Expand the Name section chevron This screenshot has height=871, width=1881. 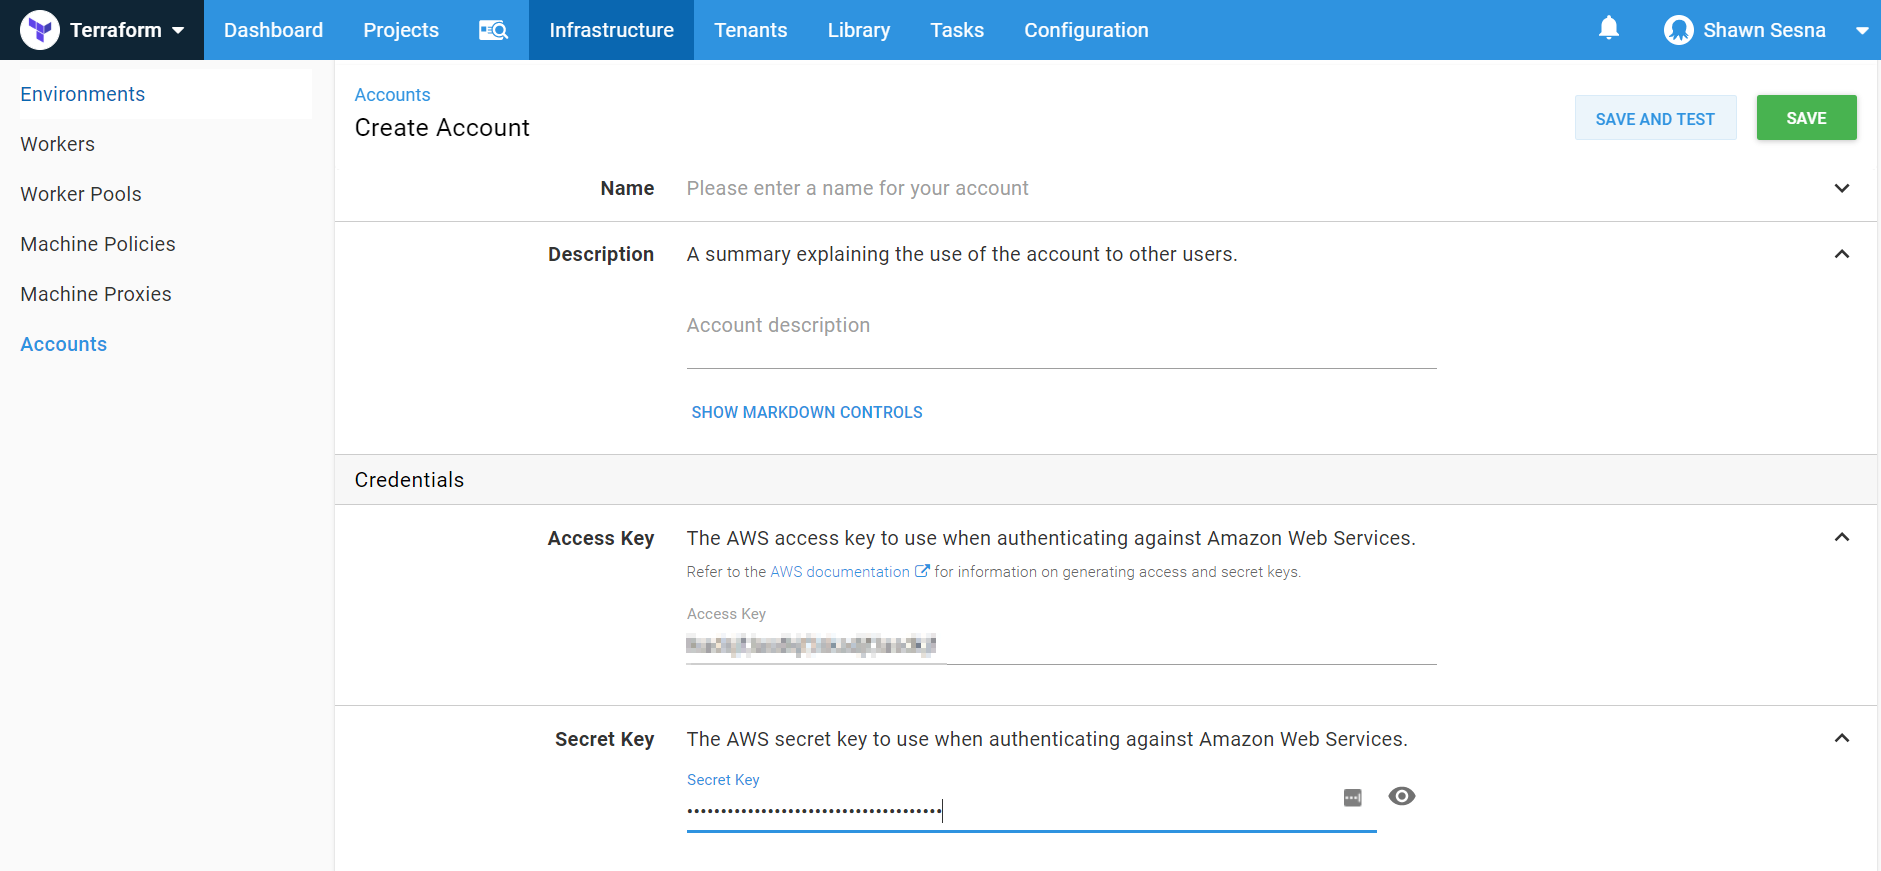click(1841, 188)
